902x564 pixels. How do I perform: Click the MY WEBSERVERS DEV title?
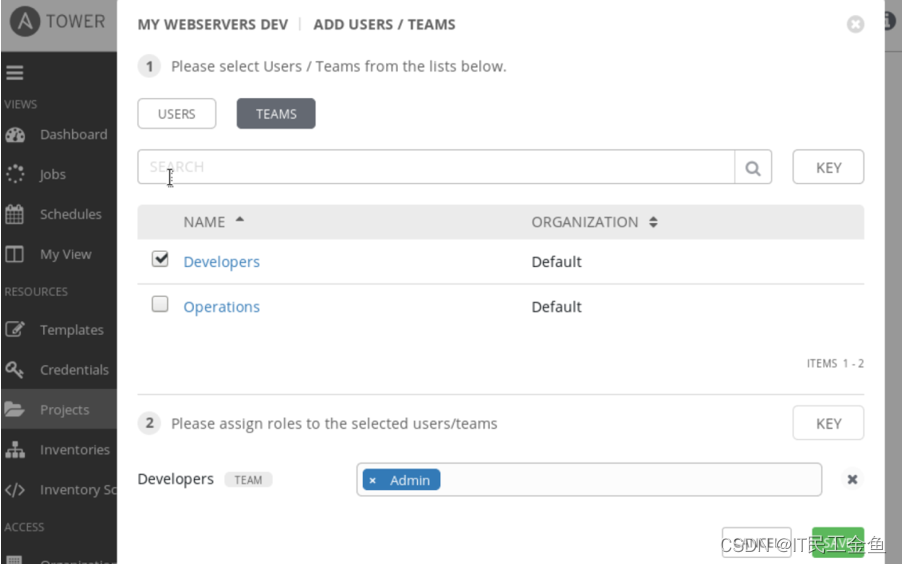(213, 25)
